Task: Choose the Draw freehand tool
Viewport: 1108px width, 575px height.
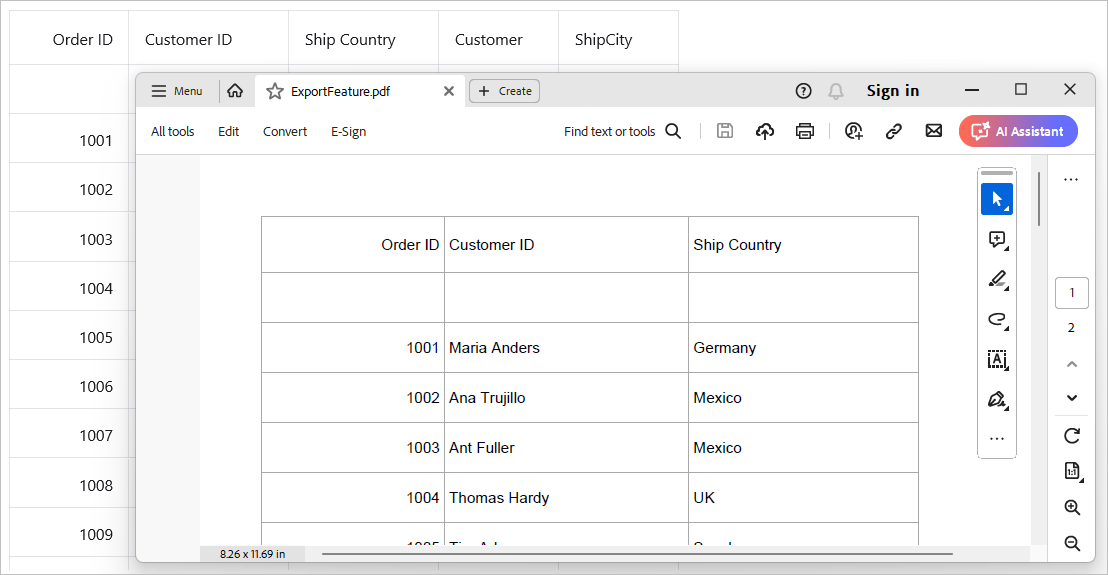Action: coord(996,320)
